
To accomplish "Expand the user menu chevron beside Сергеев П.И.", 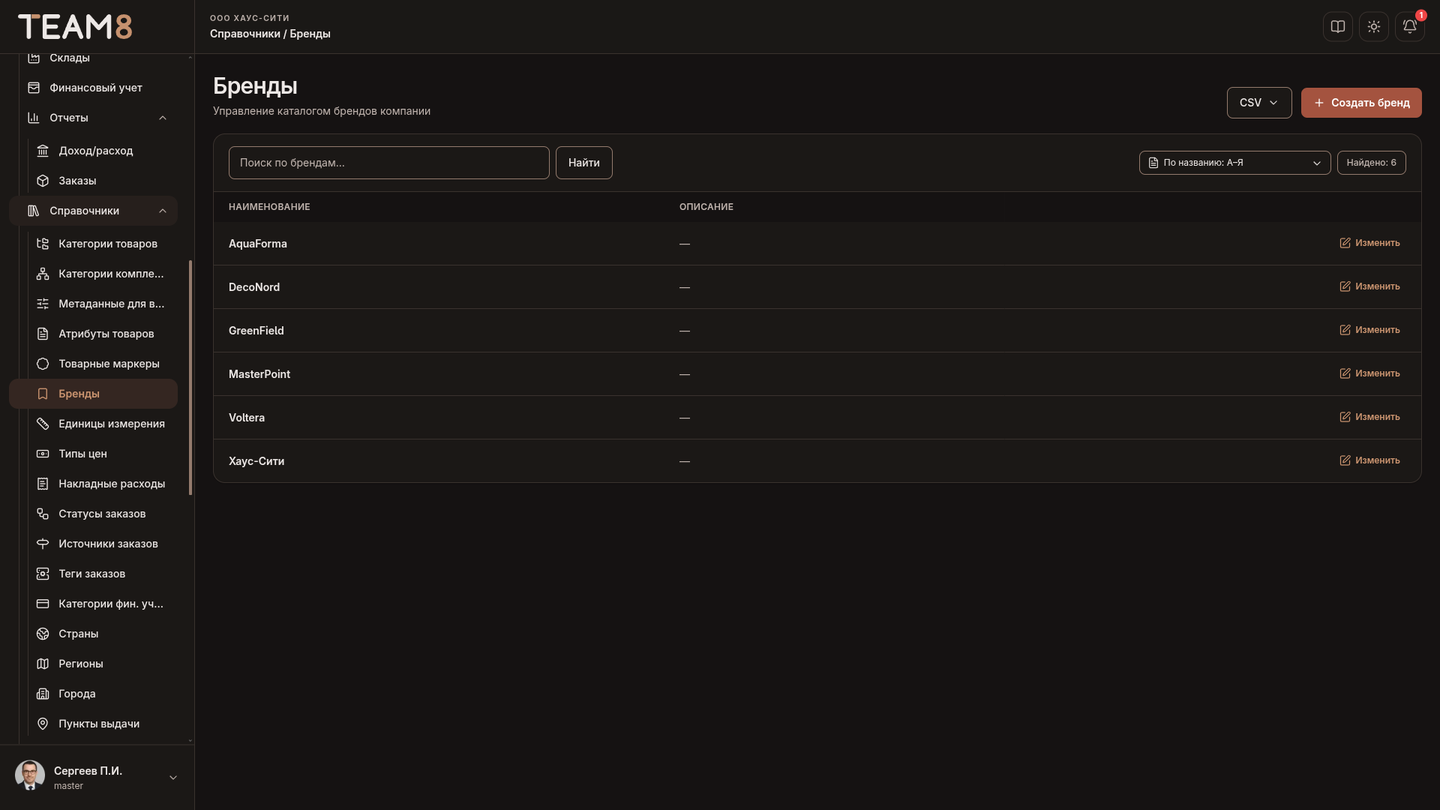I will 173,778.
